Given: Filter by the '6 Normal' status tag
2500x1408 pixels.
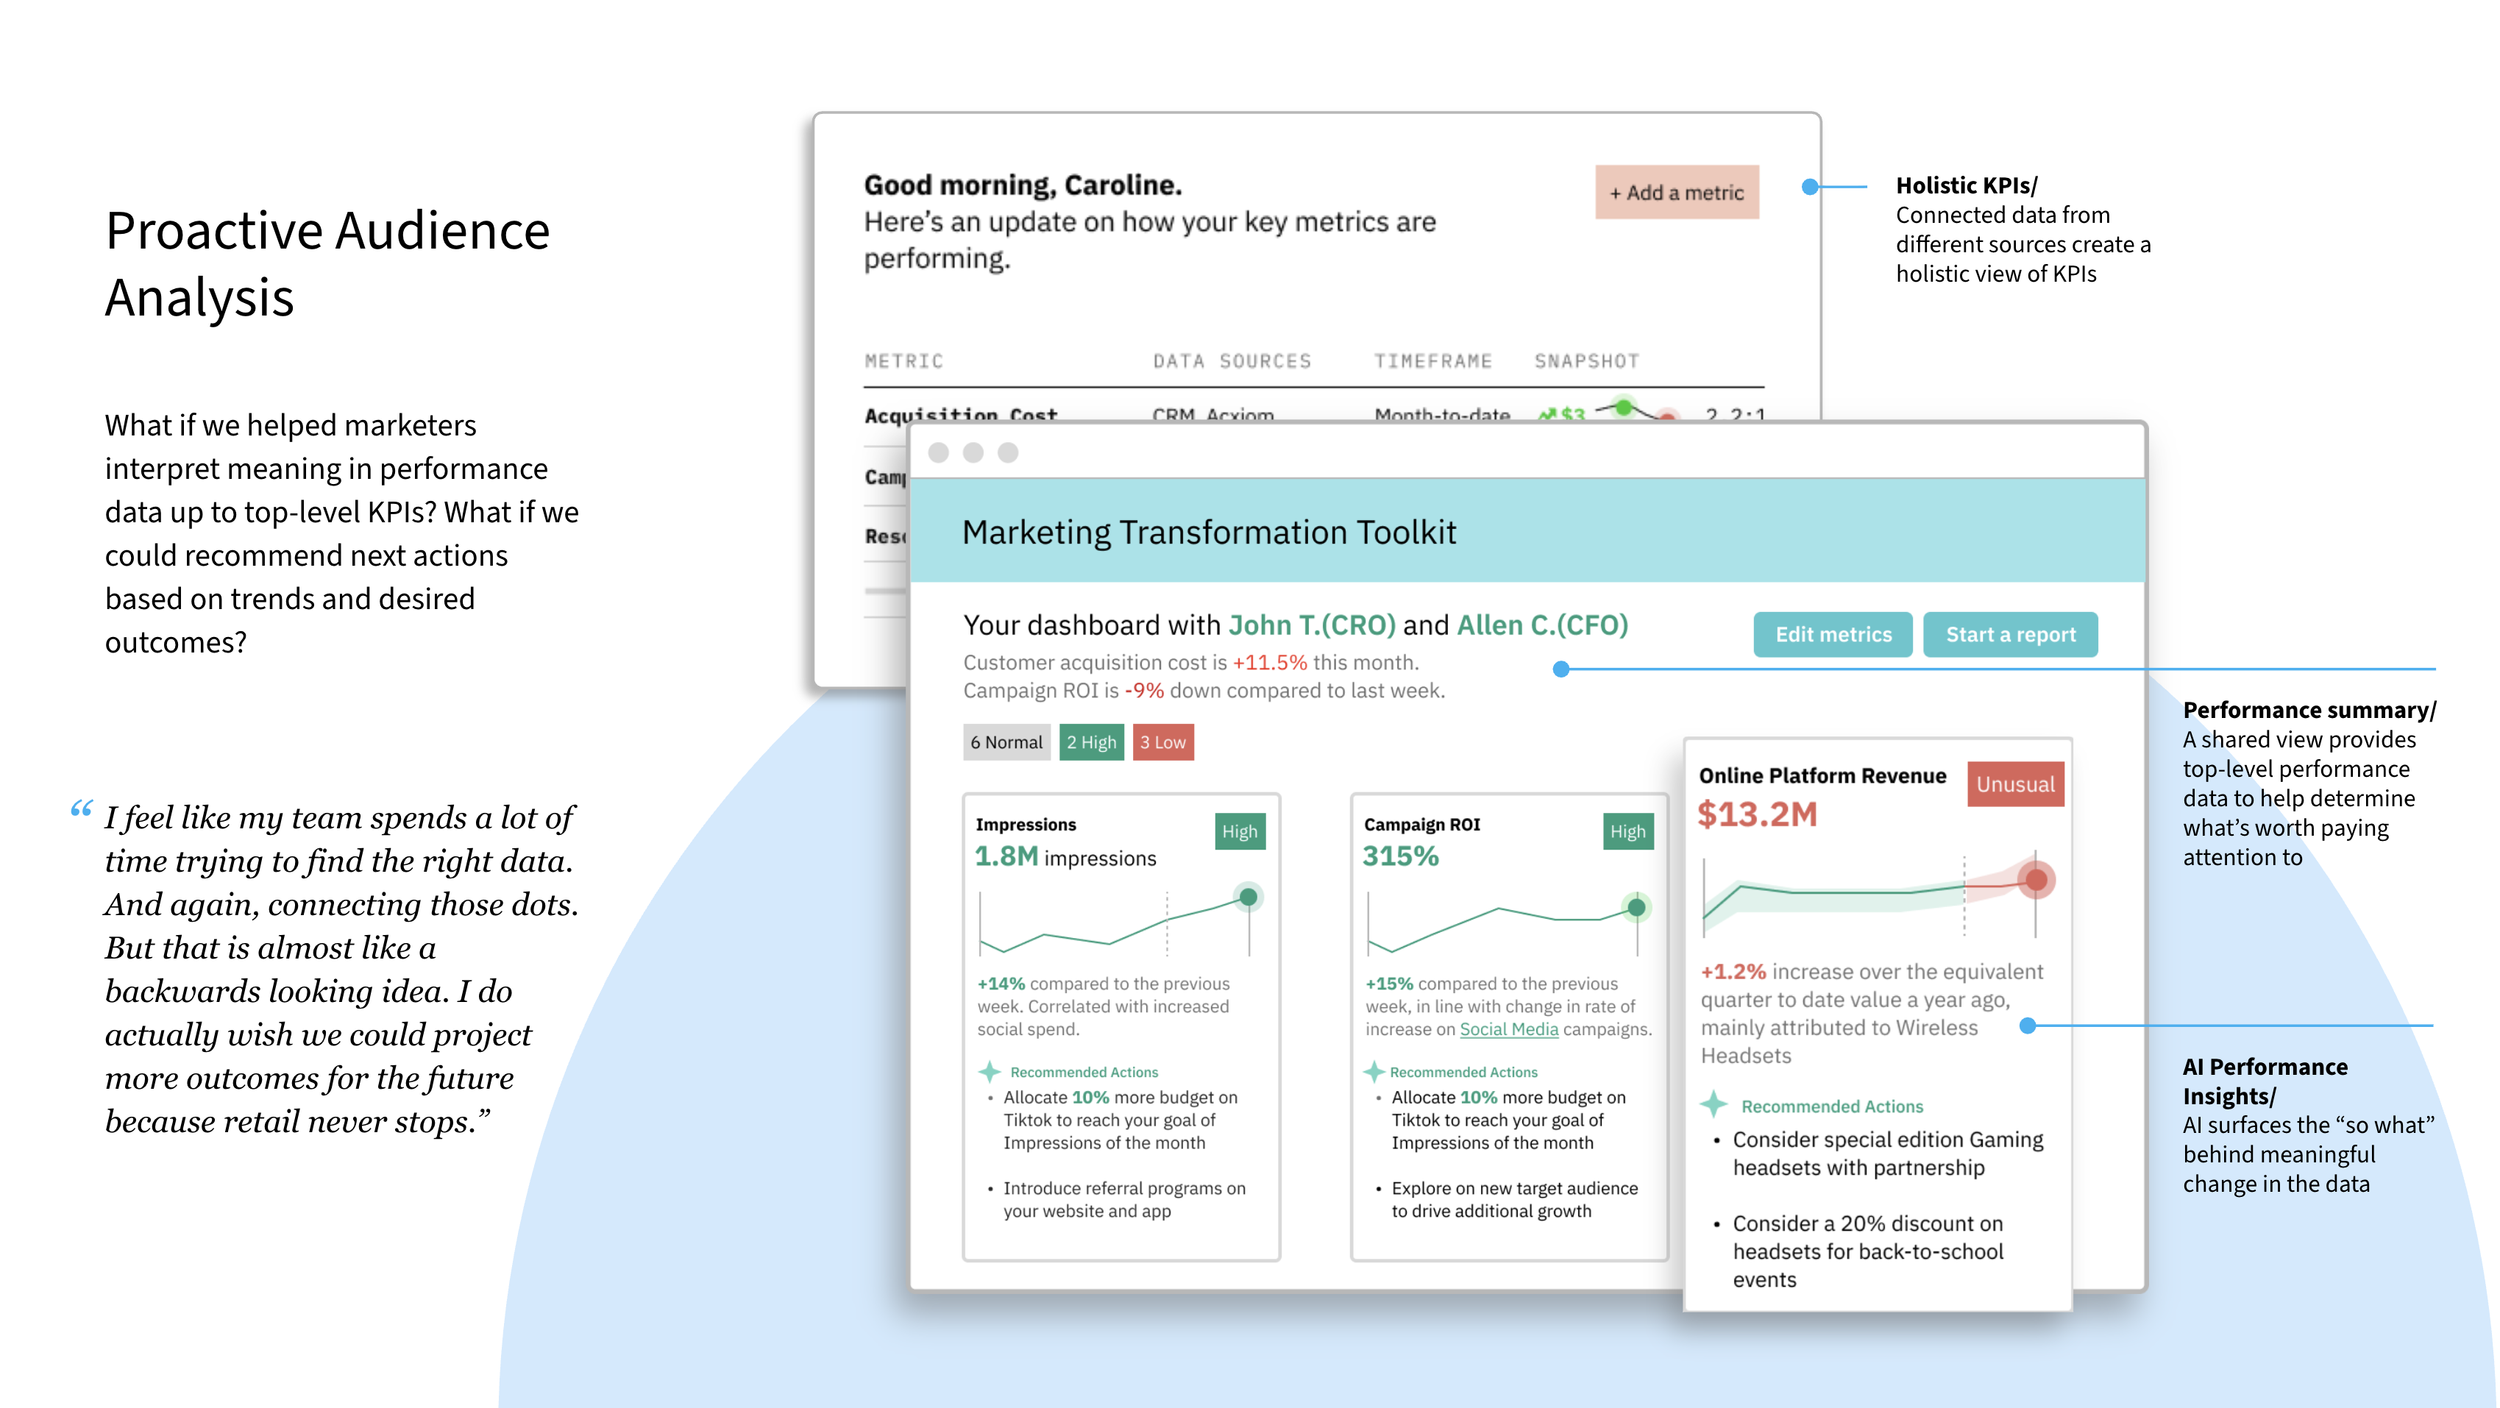Looking at the screenshot, I should click(x=1005, y=742).
